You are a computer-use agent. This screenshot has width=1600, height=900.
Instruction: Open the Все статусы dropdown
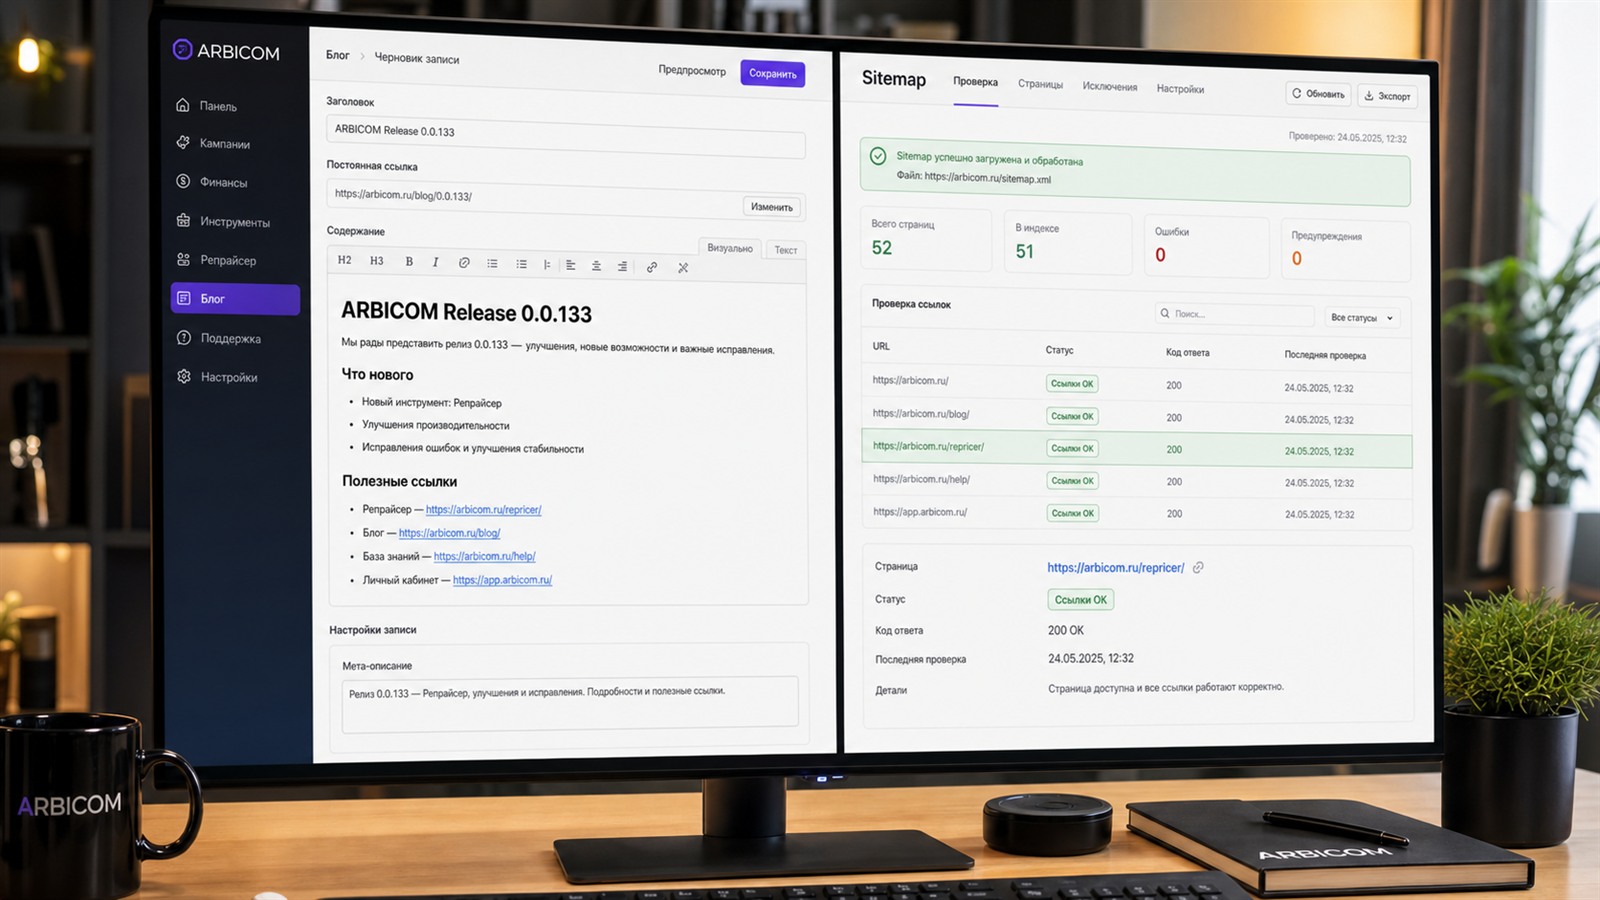point(1361,317)
